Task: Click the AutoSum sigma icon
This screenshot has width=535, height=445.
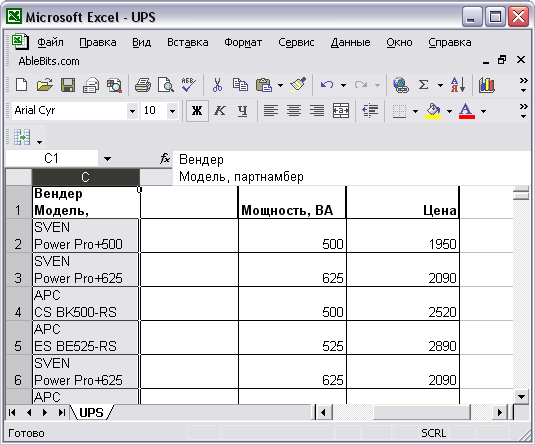Action: click(x=423, y=85)
